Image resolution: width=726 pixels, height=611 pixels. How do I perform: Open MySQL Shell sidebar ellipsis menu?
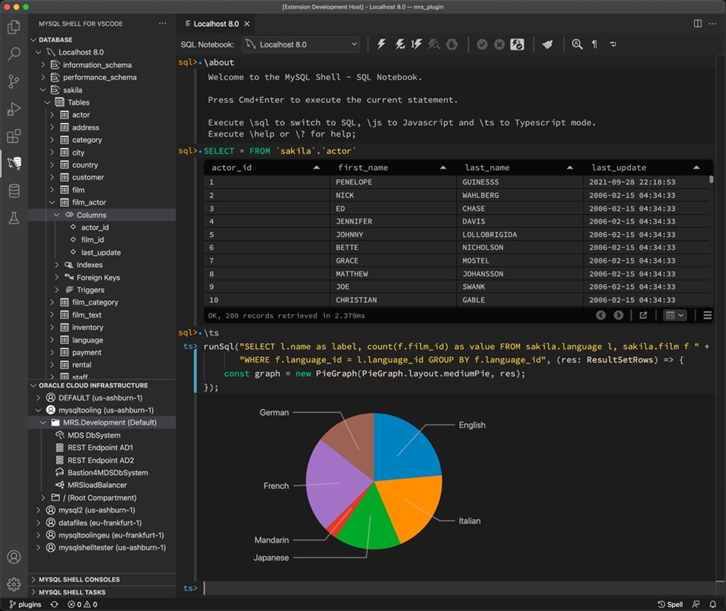(x=163, y=24)
